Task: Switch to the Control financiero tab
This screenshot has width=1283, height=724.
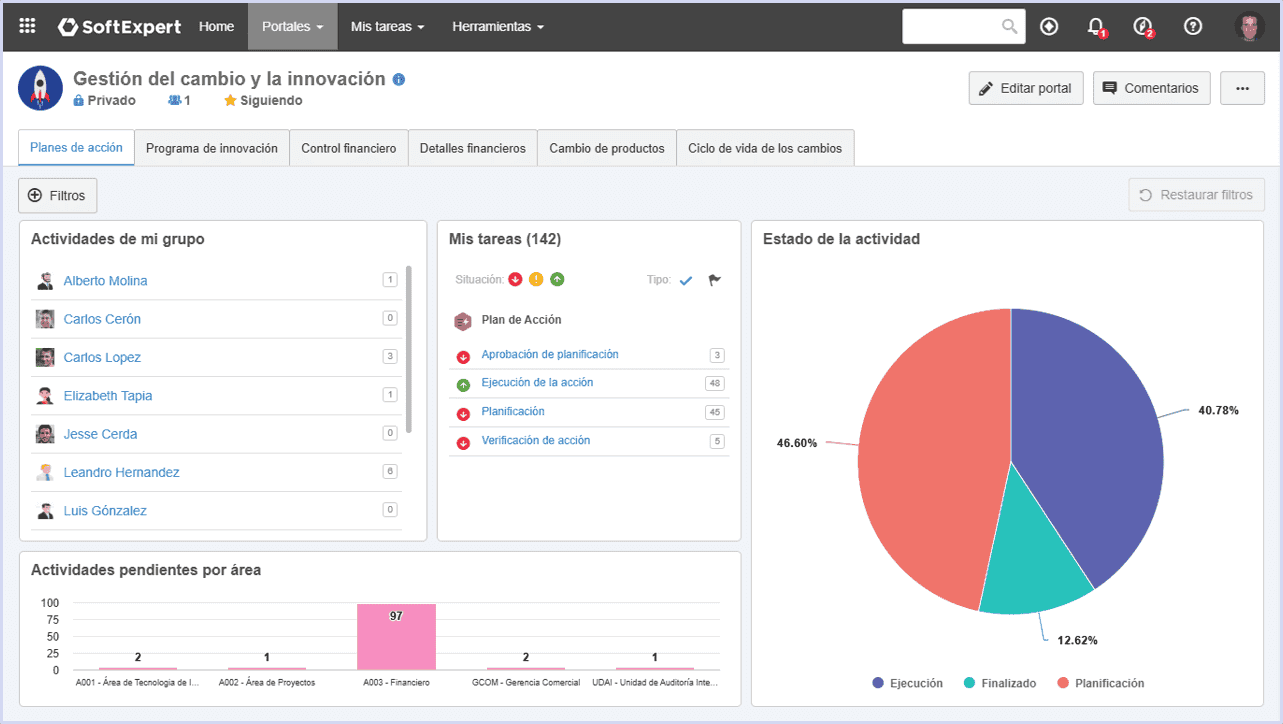Action: point(349,148)
